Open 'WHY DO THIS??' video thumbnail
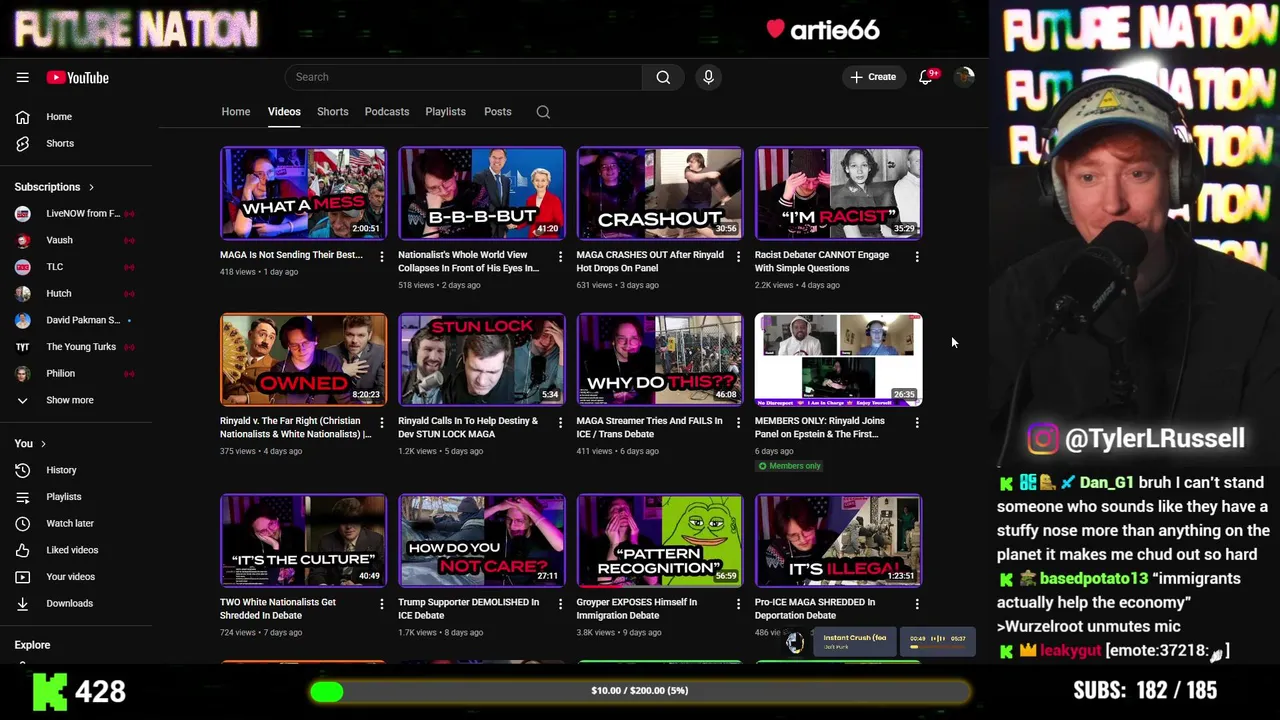Image resolution: width=1280 pixels, height=720 pixels. pos(660,360)
